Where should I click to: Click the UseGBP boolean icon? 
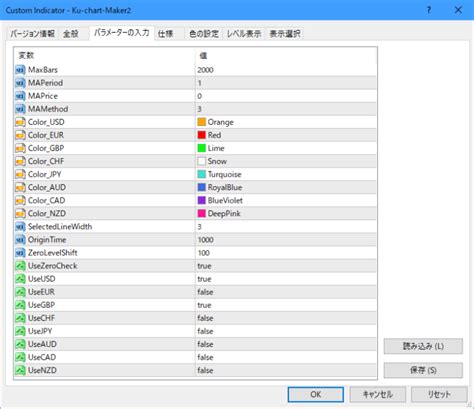[20, 305]
